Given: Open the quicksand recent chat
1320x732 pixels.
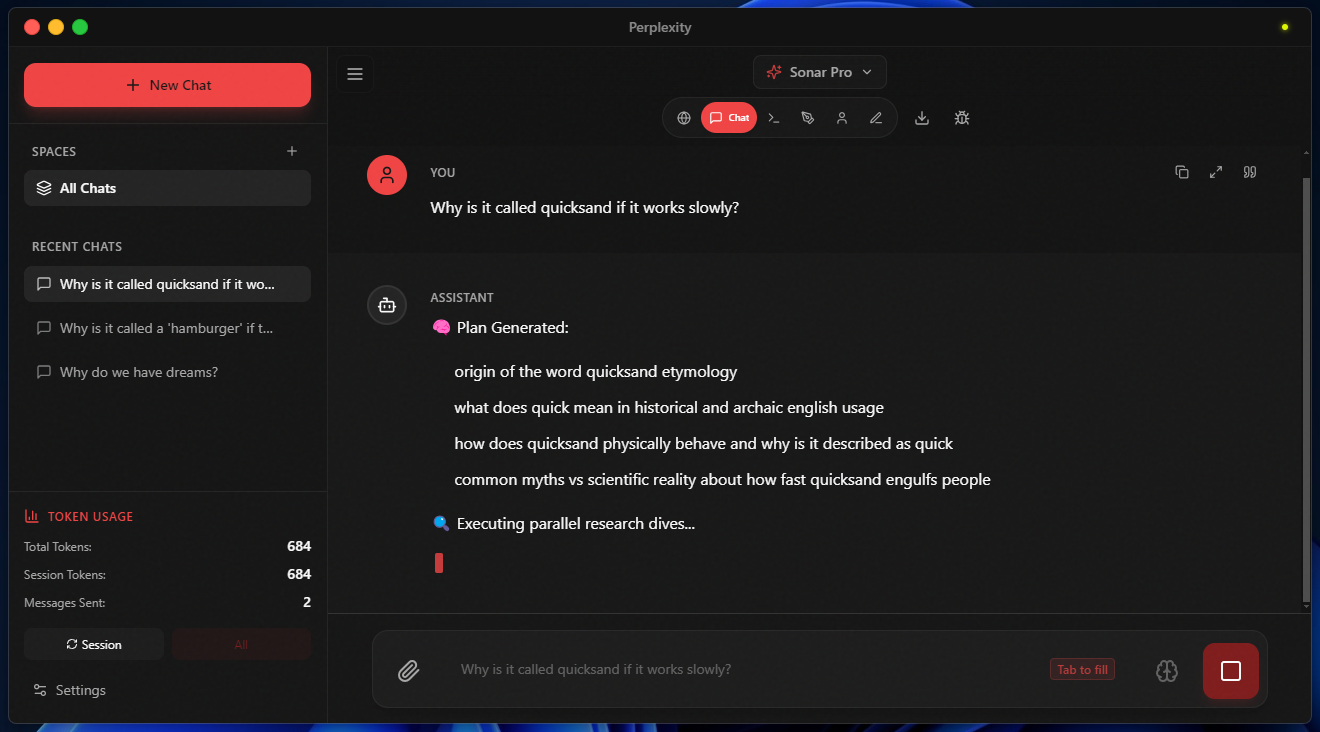Looking at the screenshot, I should [x=167, y=284].
